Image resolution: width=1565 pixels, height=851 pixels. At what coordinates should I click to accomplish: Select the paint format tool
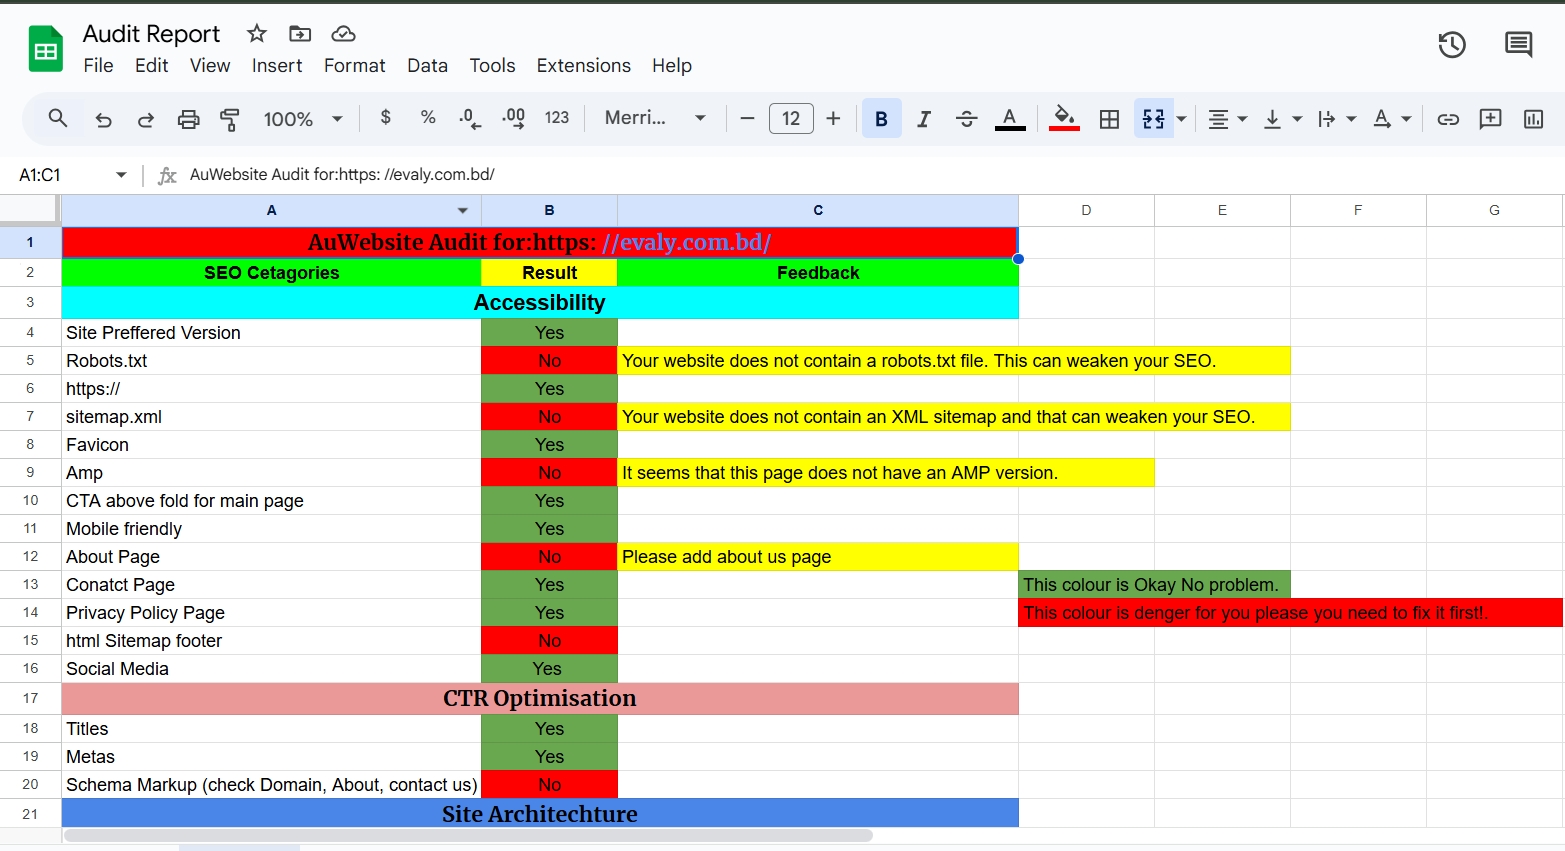(229, 118)
